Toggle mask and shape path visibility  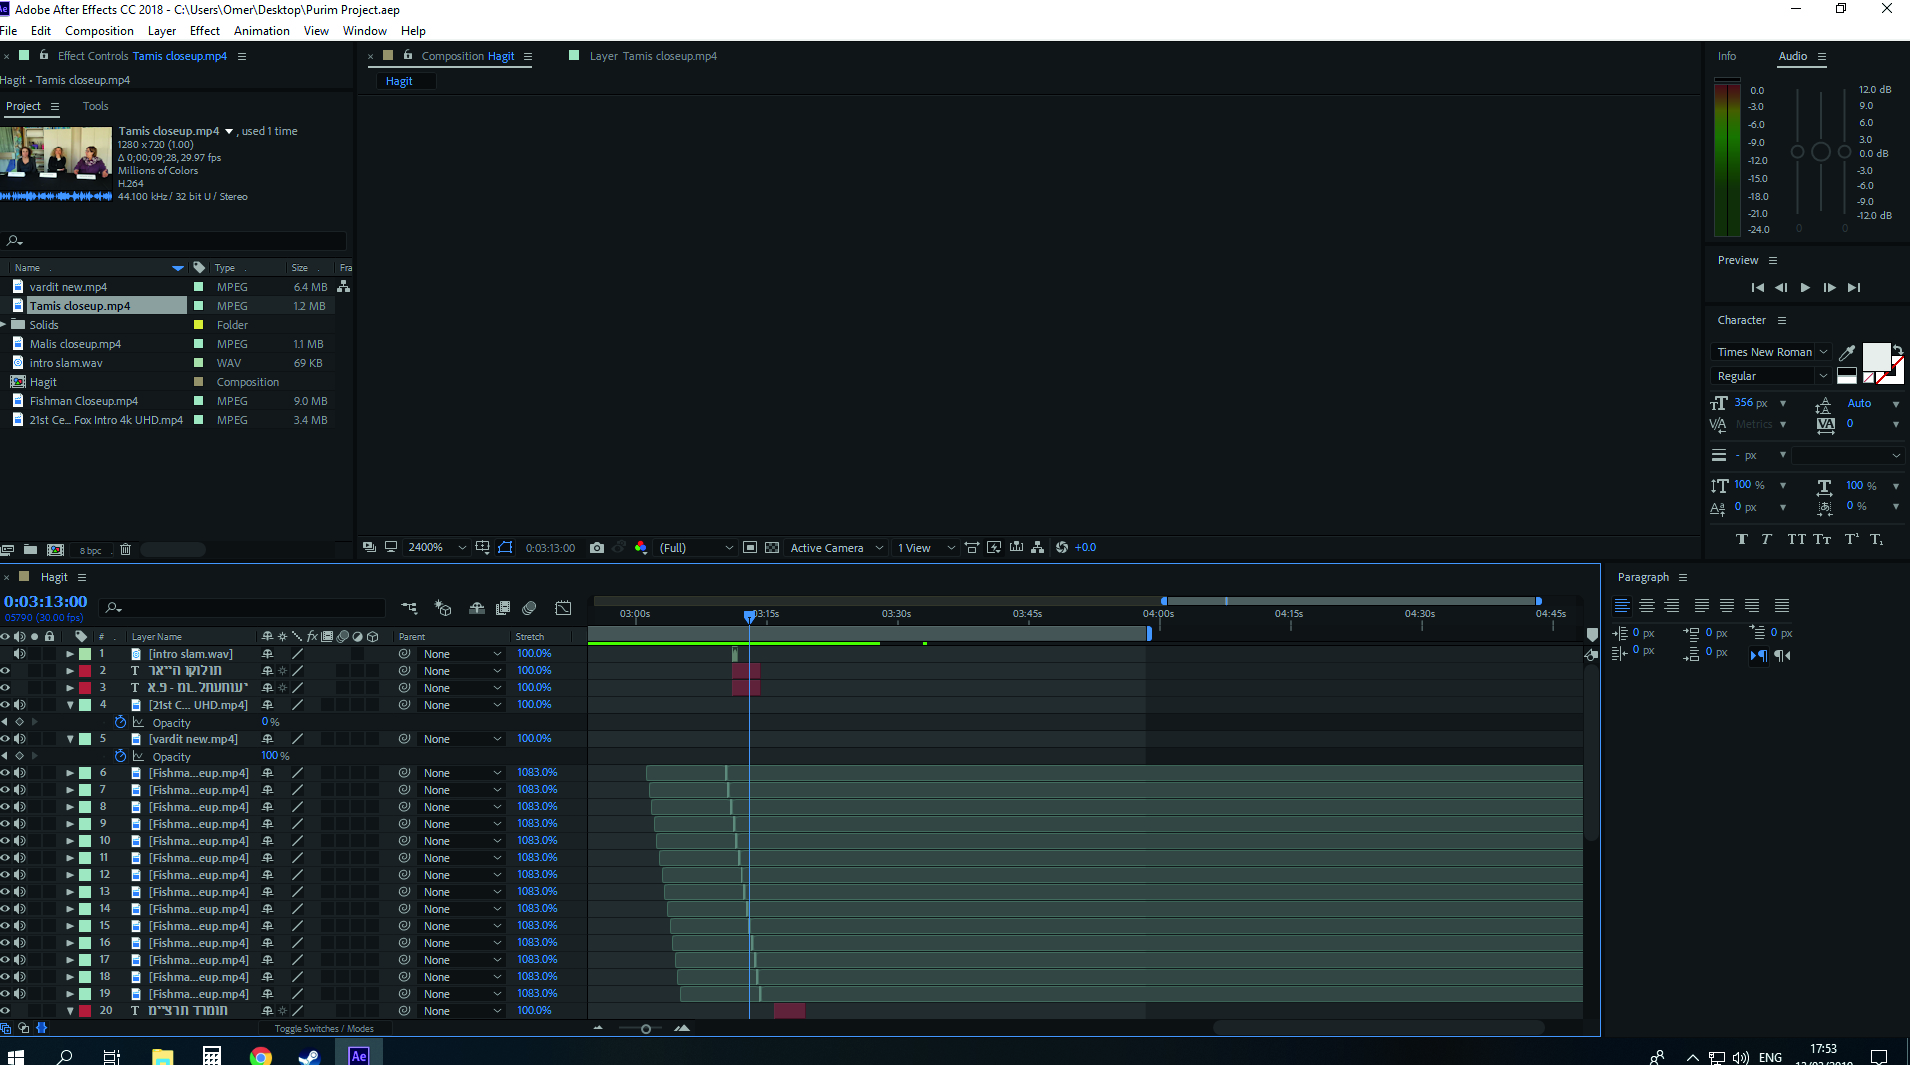pyautogui.click(x=505, y=548)
